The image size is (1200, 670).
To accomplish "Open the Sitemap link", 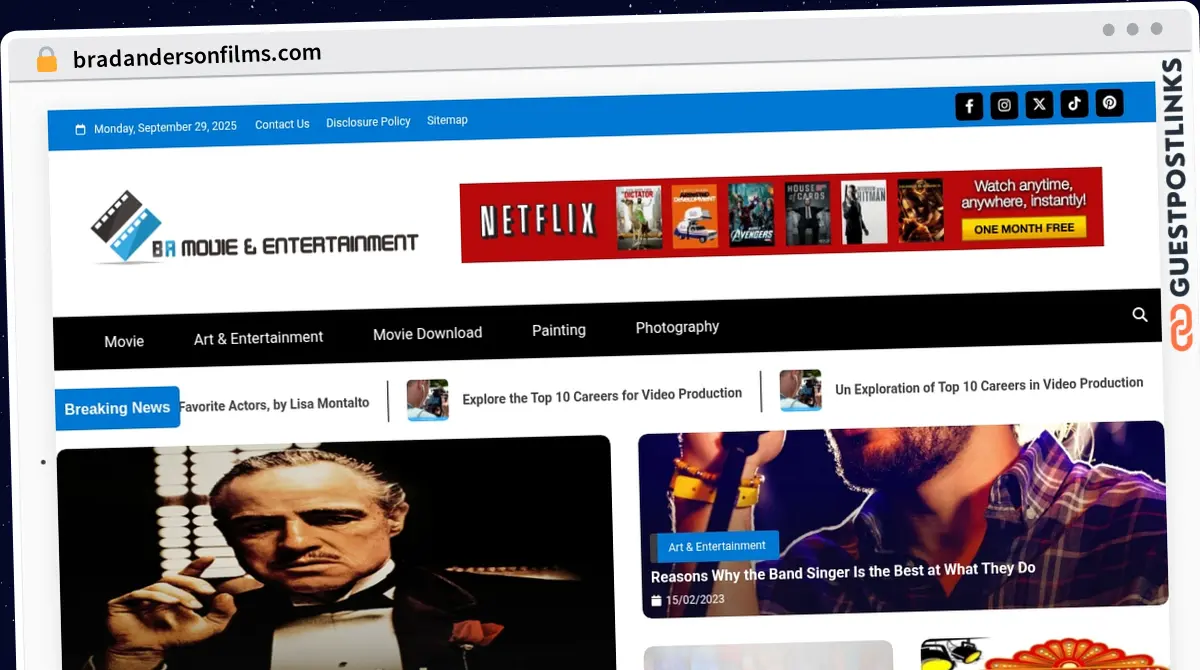I will tap(447, 120).
